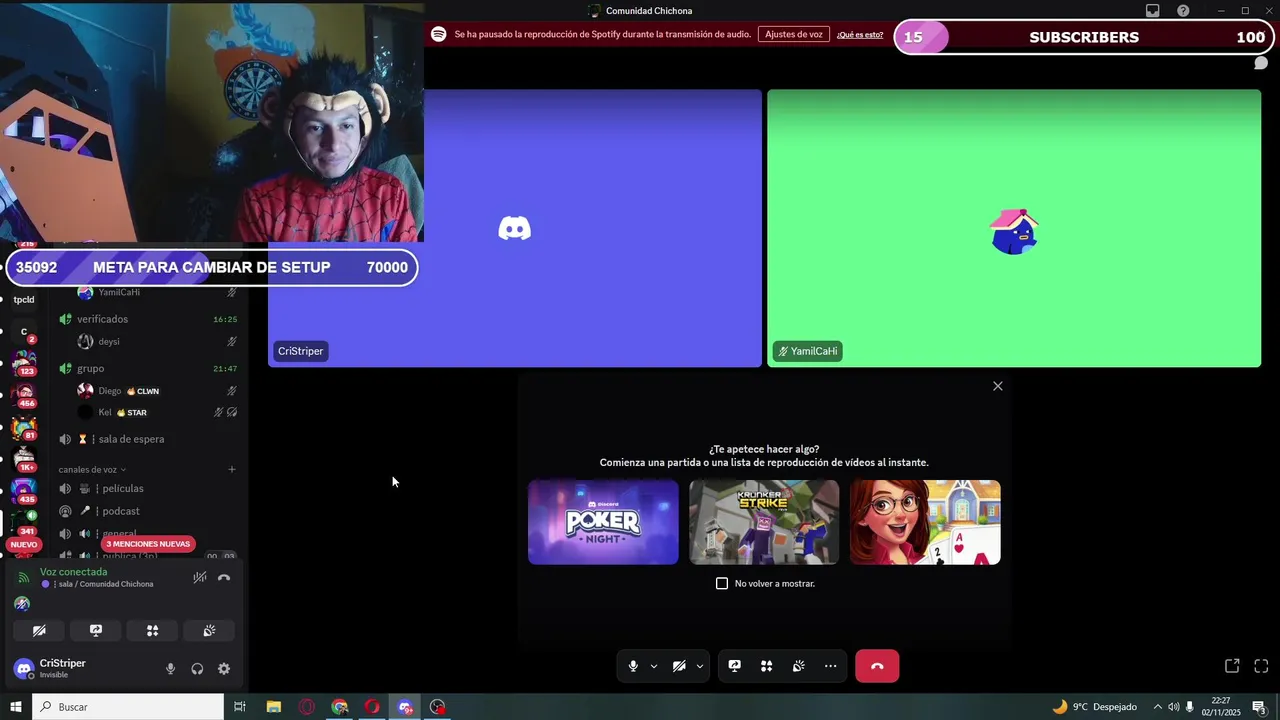Toggle noise suppression in voice connected panel
Viewport: 1280px width, 720px height.
tap(200, 577)
